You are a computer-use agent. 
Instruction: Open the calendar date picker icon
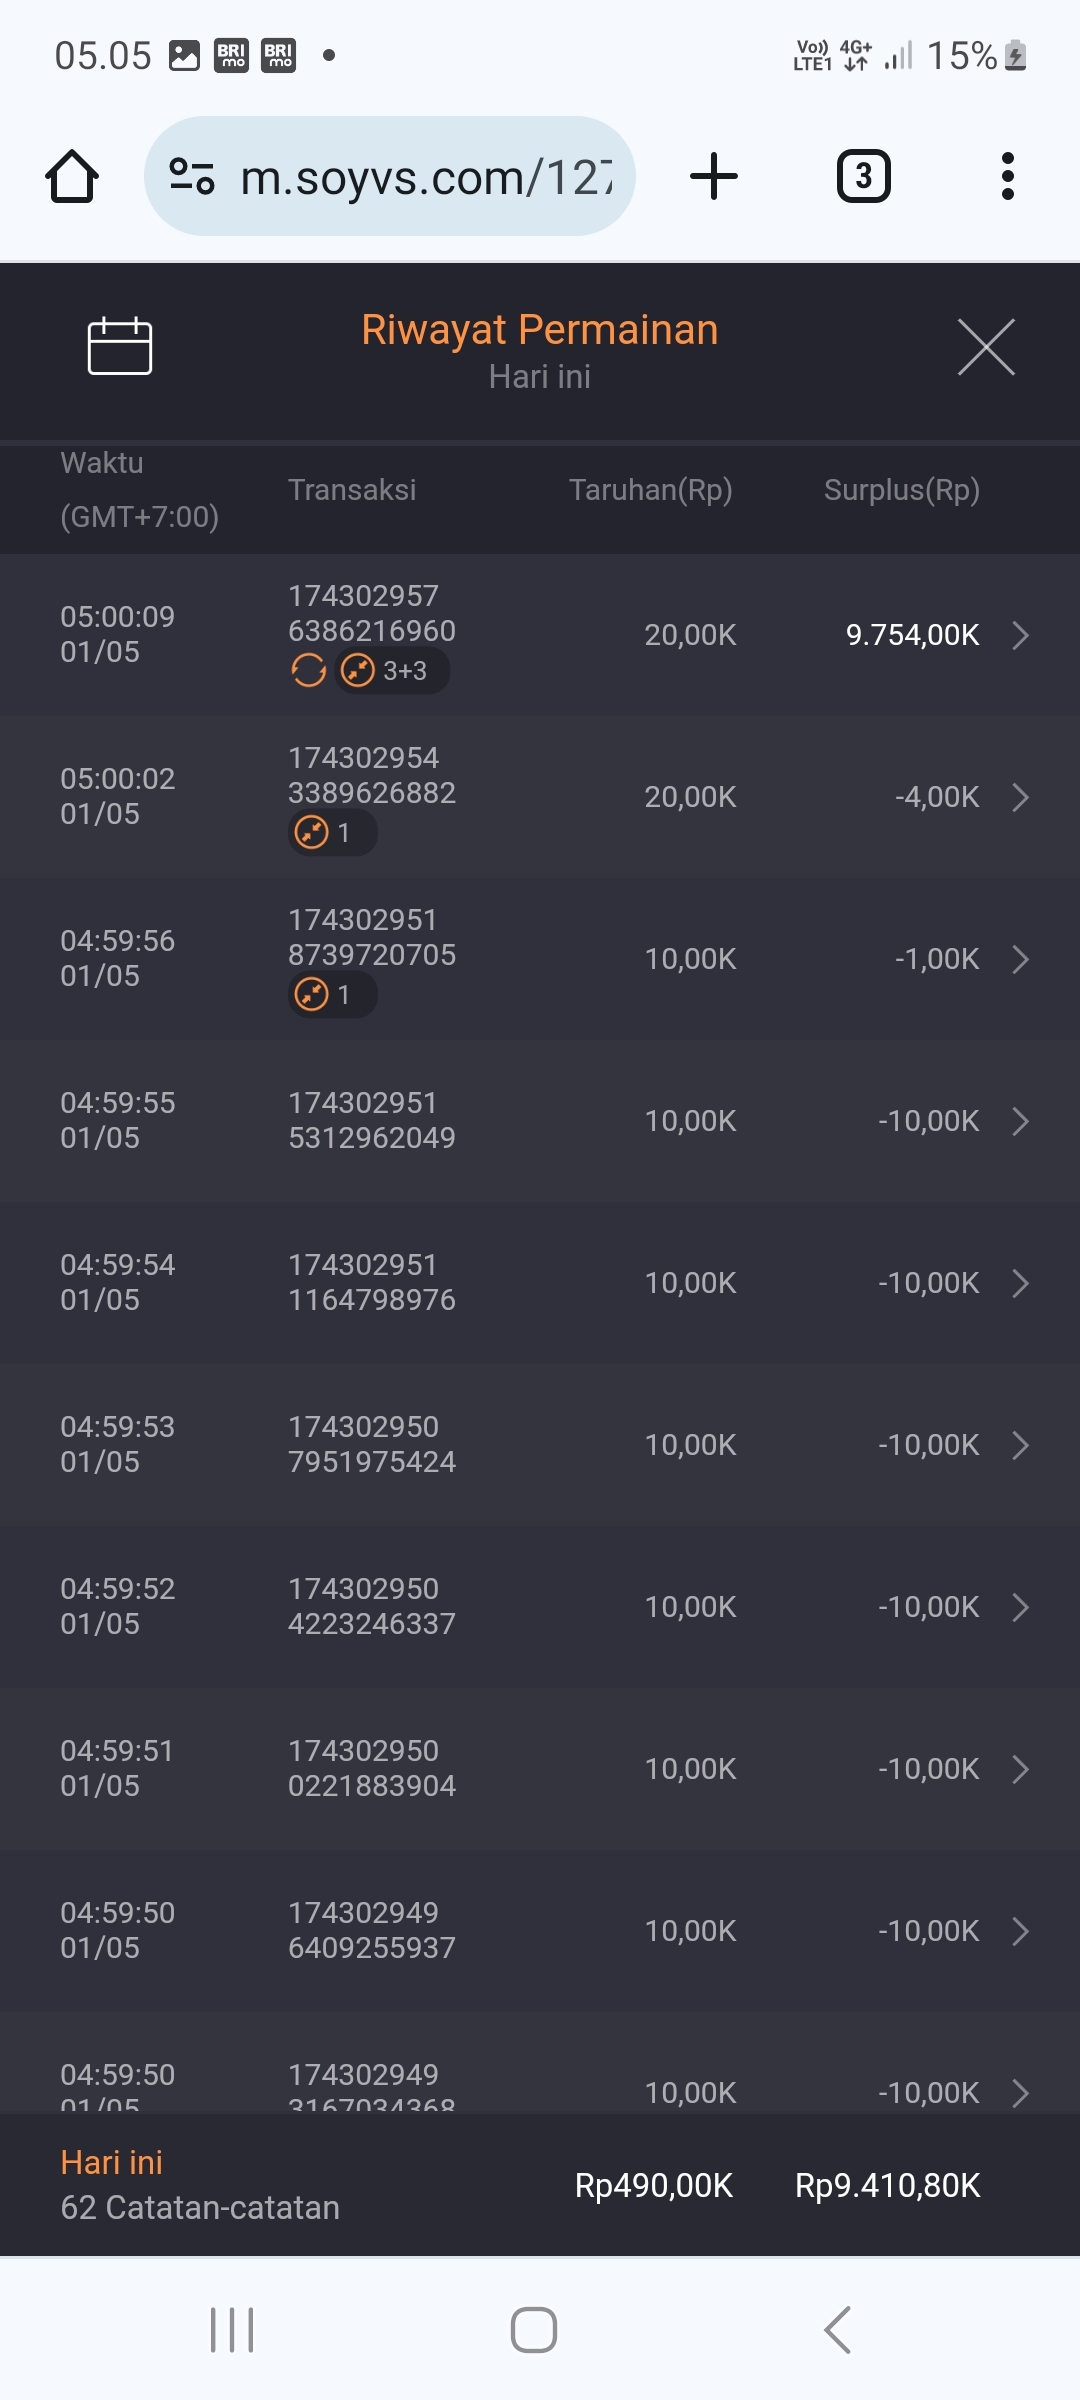pyautogui.click(x=120, y=346)
